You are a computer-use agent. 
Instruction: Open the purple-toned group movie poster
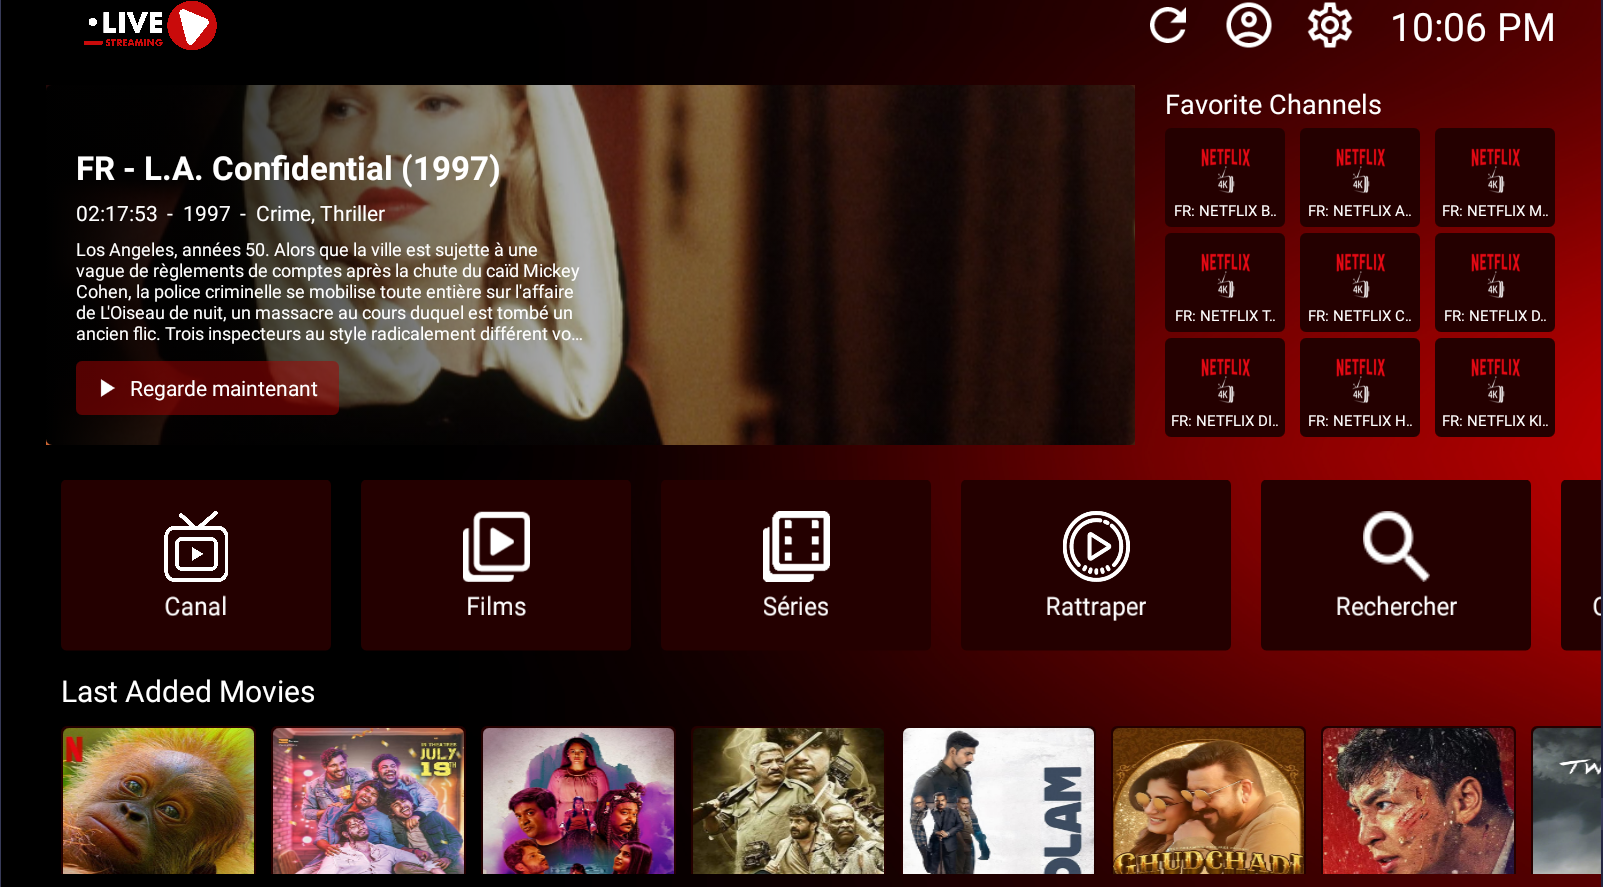click(x=579, y=801)
